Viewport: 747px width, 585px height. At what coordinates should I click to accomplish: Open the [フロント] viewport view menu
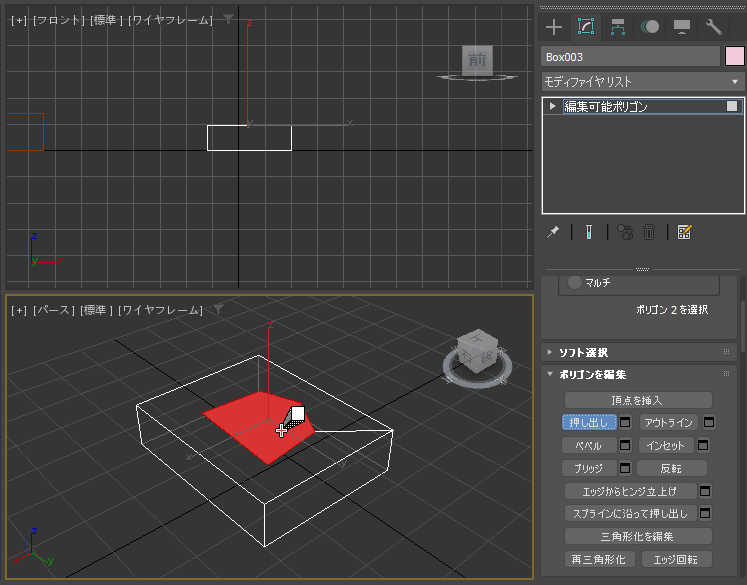[x=59, y=20]
